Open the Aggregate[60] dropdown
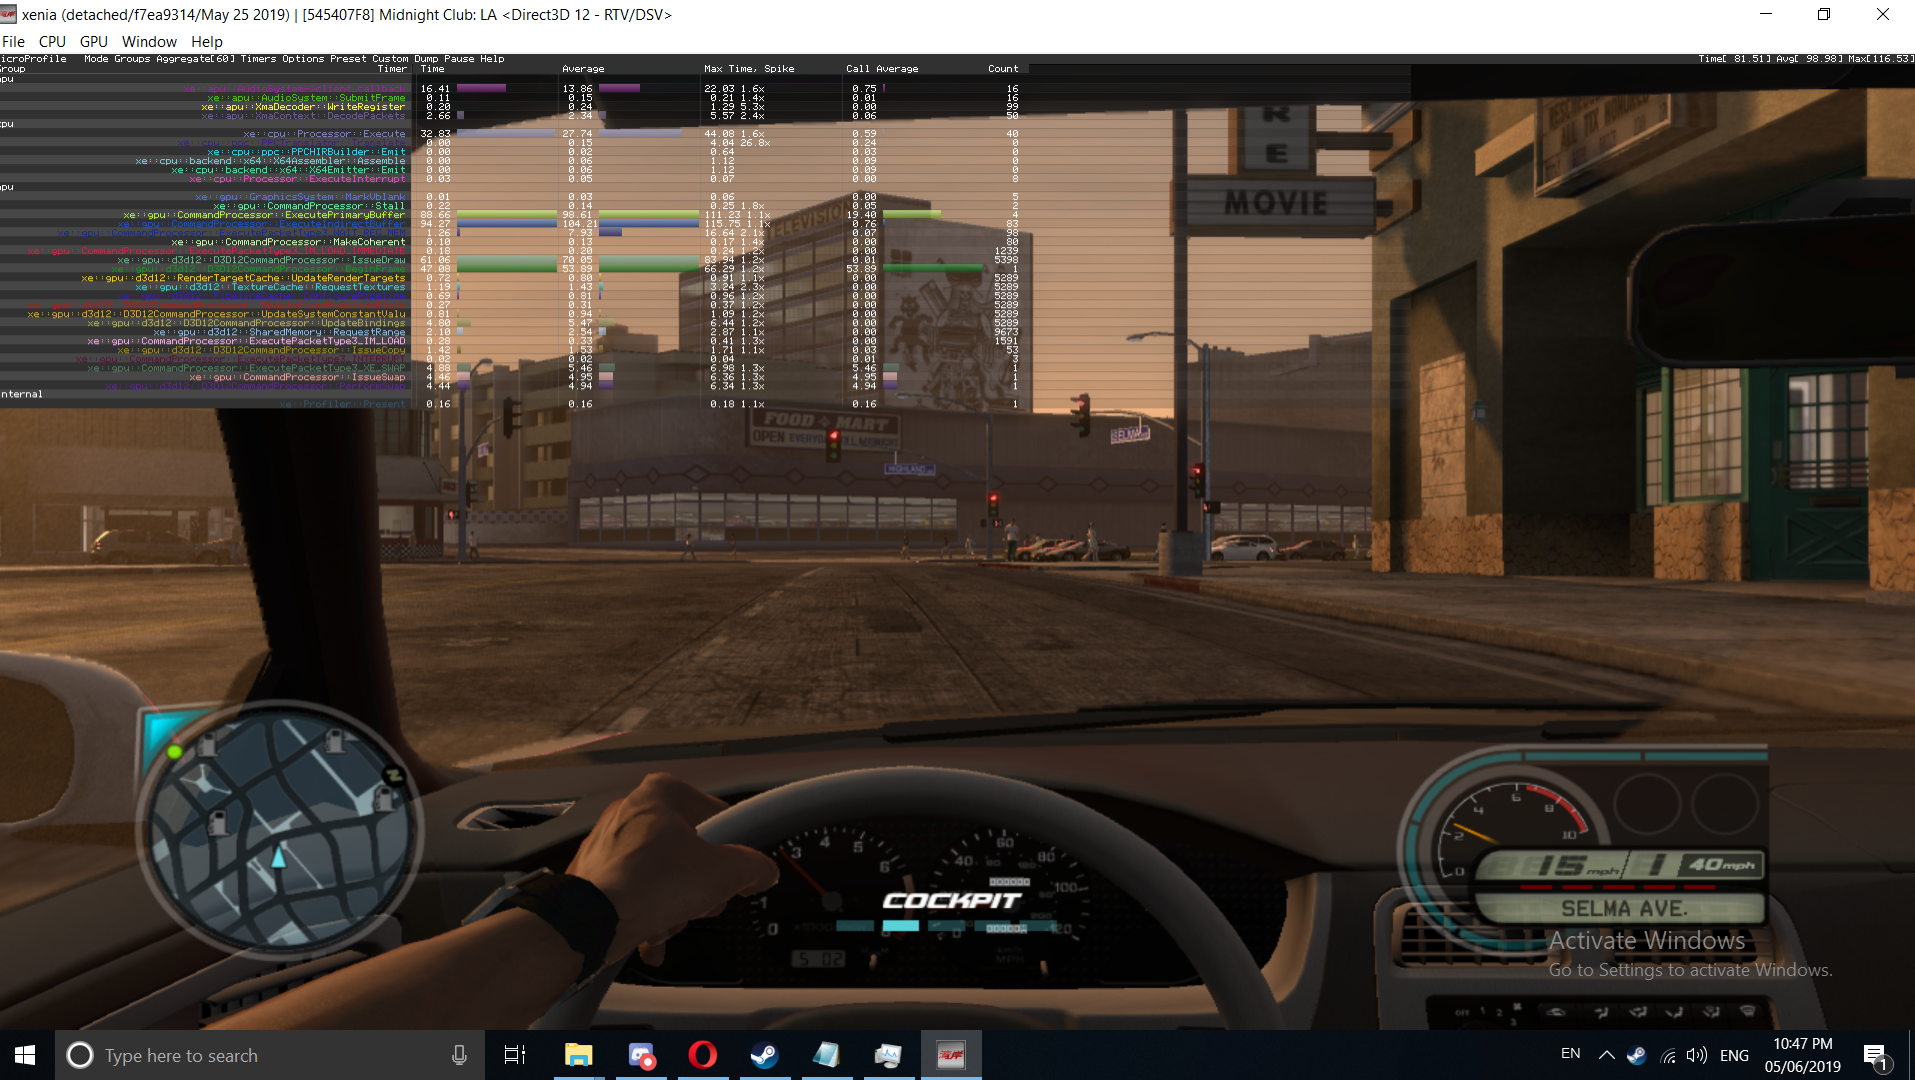1915x1080 pixels. [x=196, y=59]
